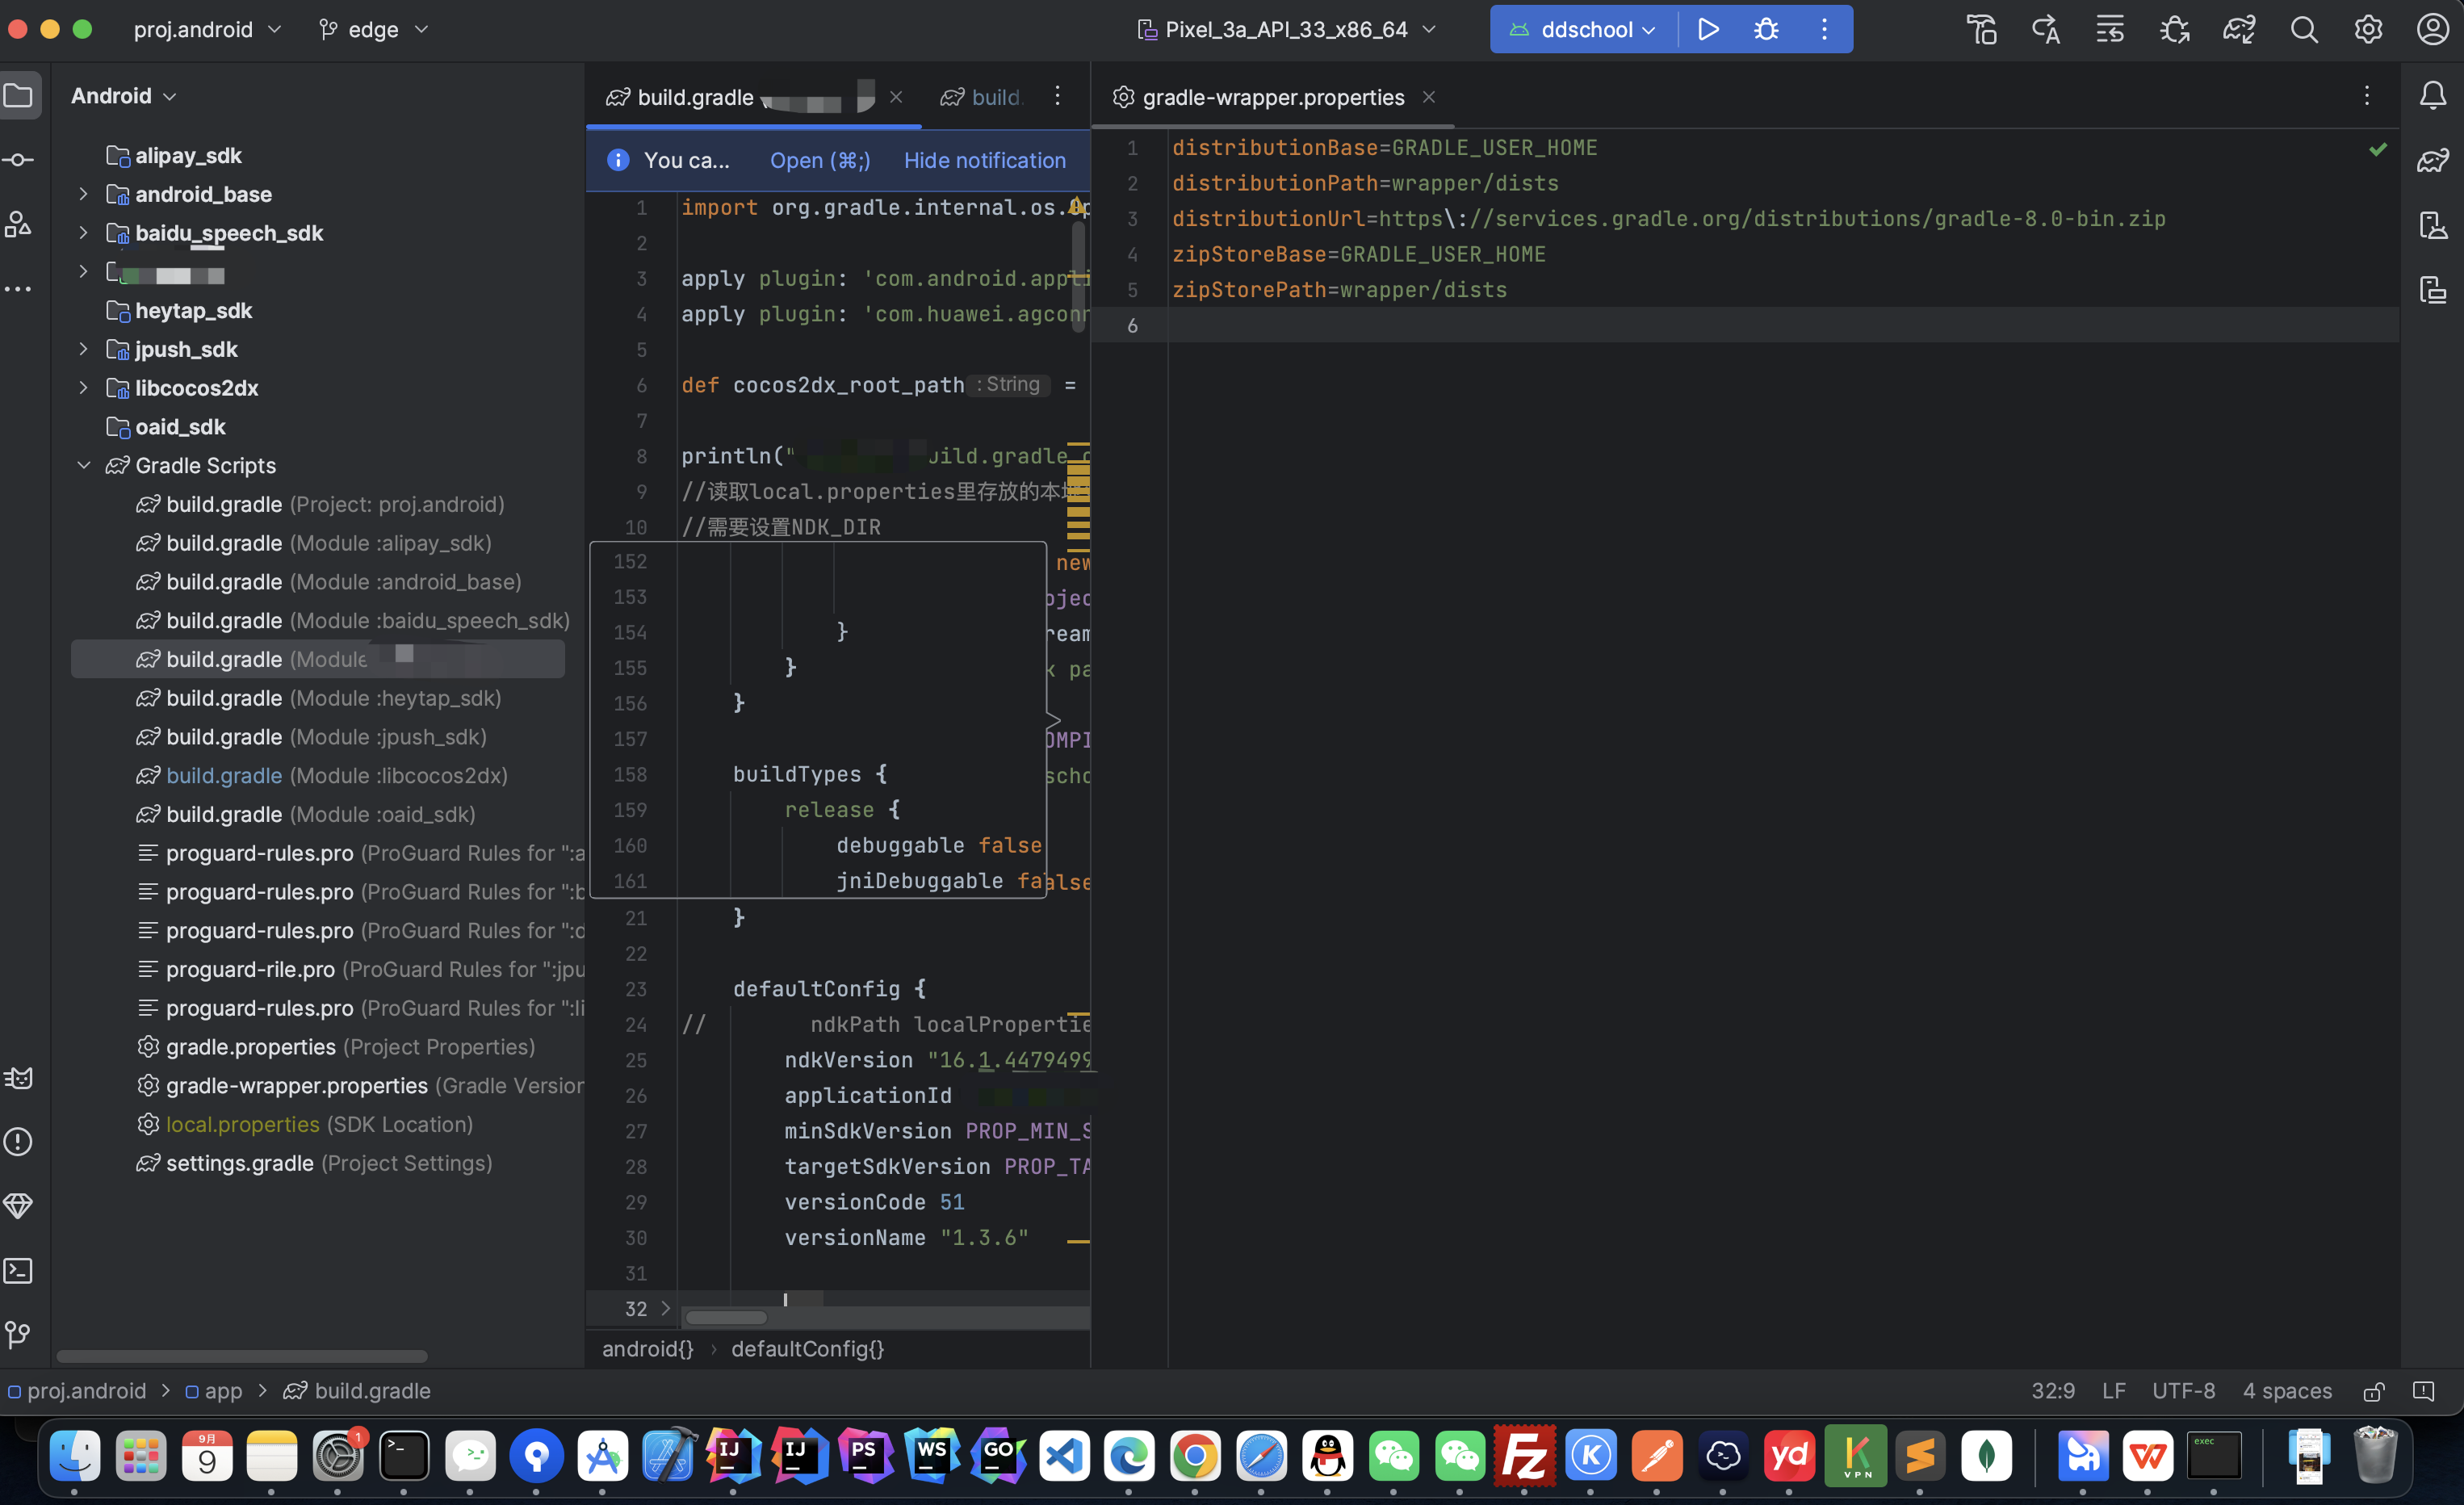Open the Pixel_3a_API_33 device dropdown
The image size is (2464, 1505).
(x=1286, y=30)
